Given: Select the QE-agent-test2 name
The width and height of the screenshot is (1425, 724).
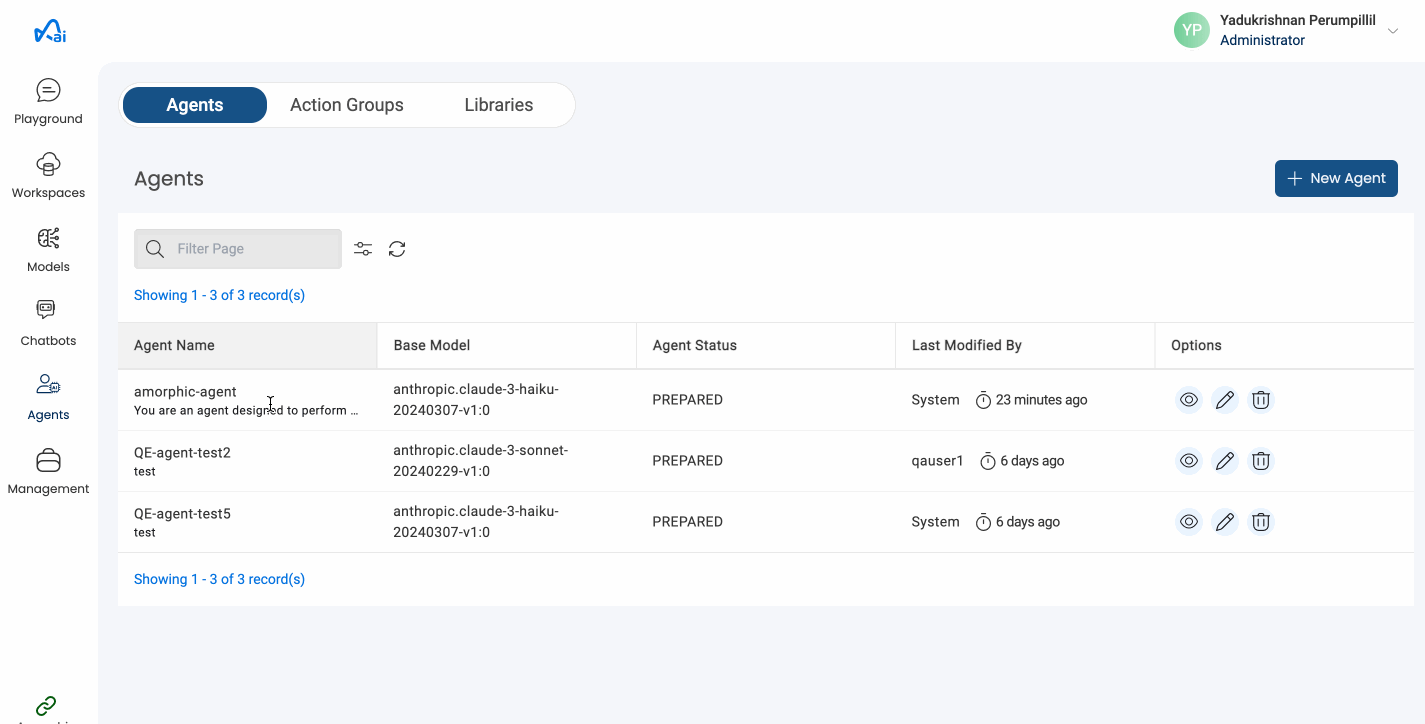Looking at the screenshot, I should click(x=182, y=453).
